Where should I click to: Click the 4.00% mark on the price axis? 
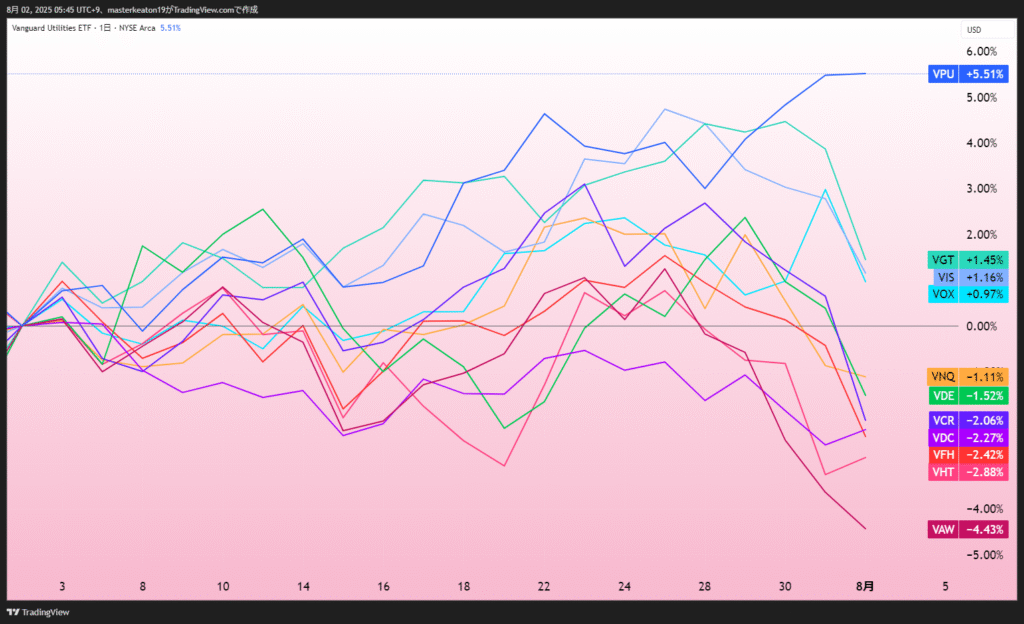[x=982, y=143]
